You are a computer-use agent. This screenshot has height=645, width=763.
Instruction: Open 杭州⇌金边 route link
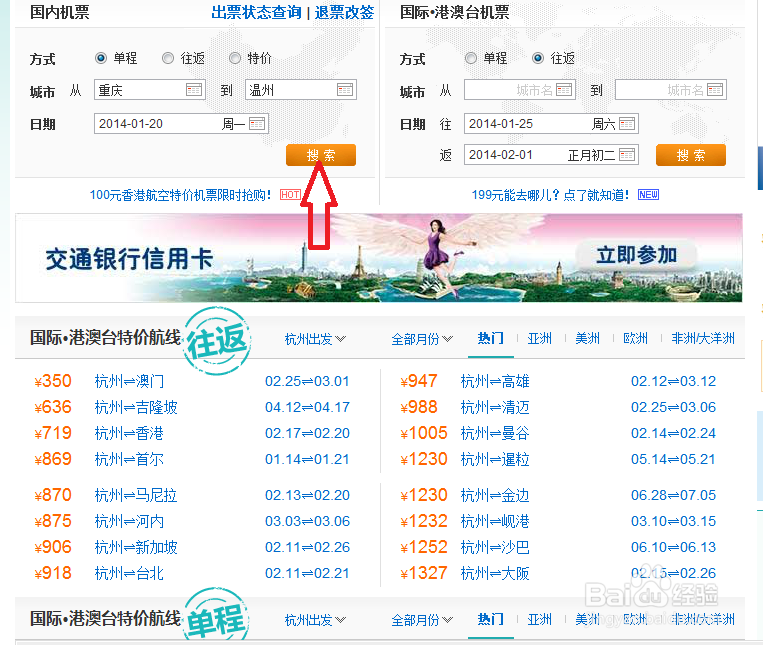point(495,495)
